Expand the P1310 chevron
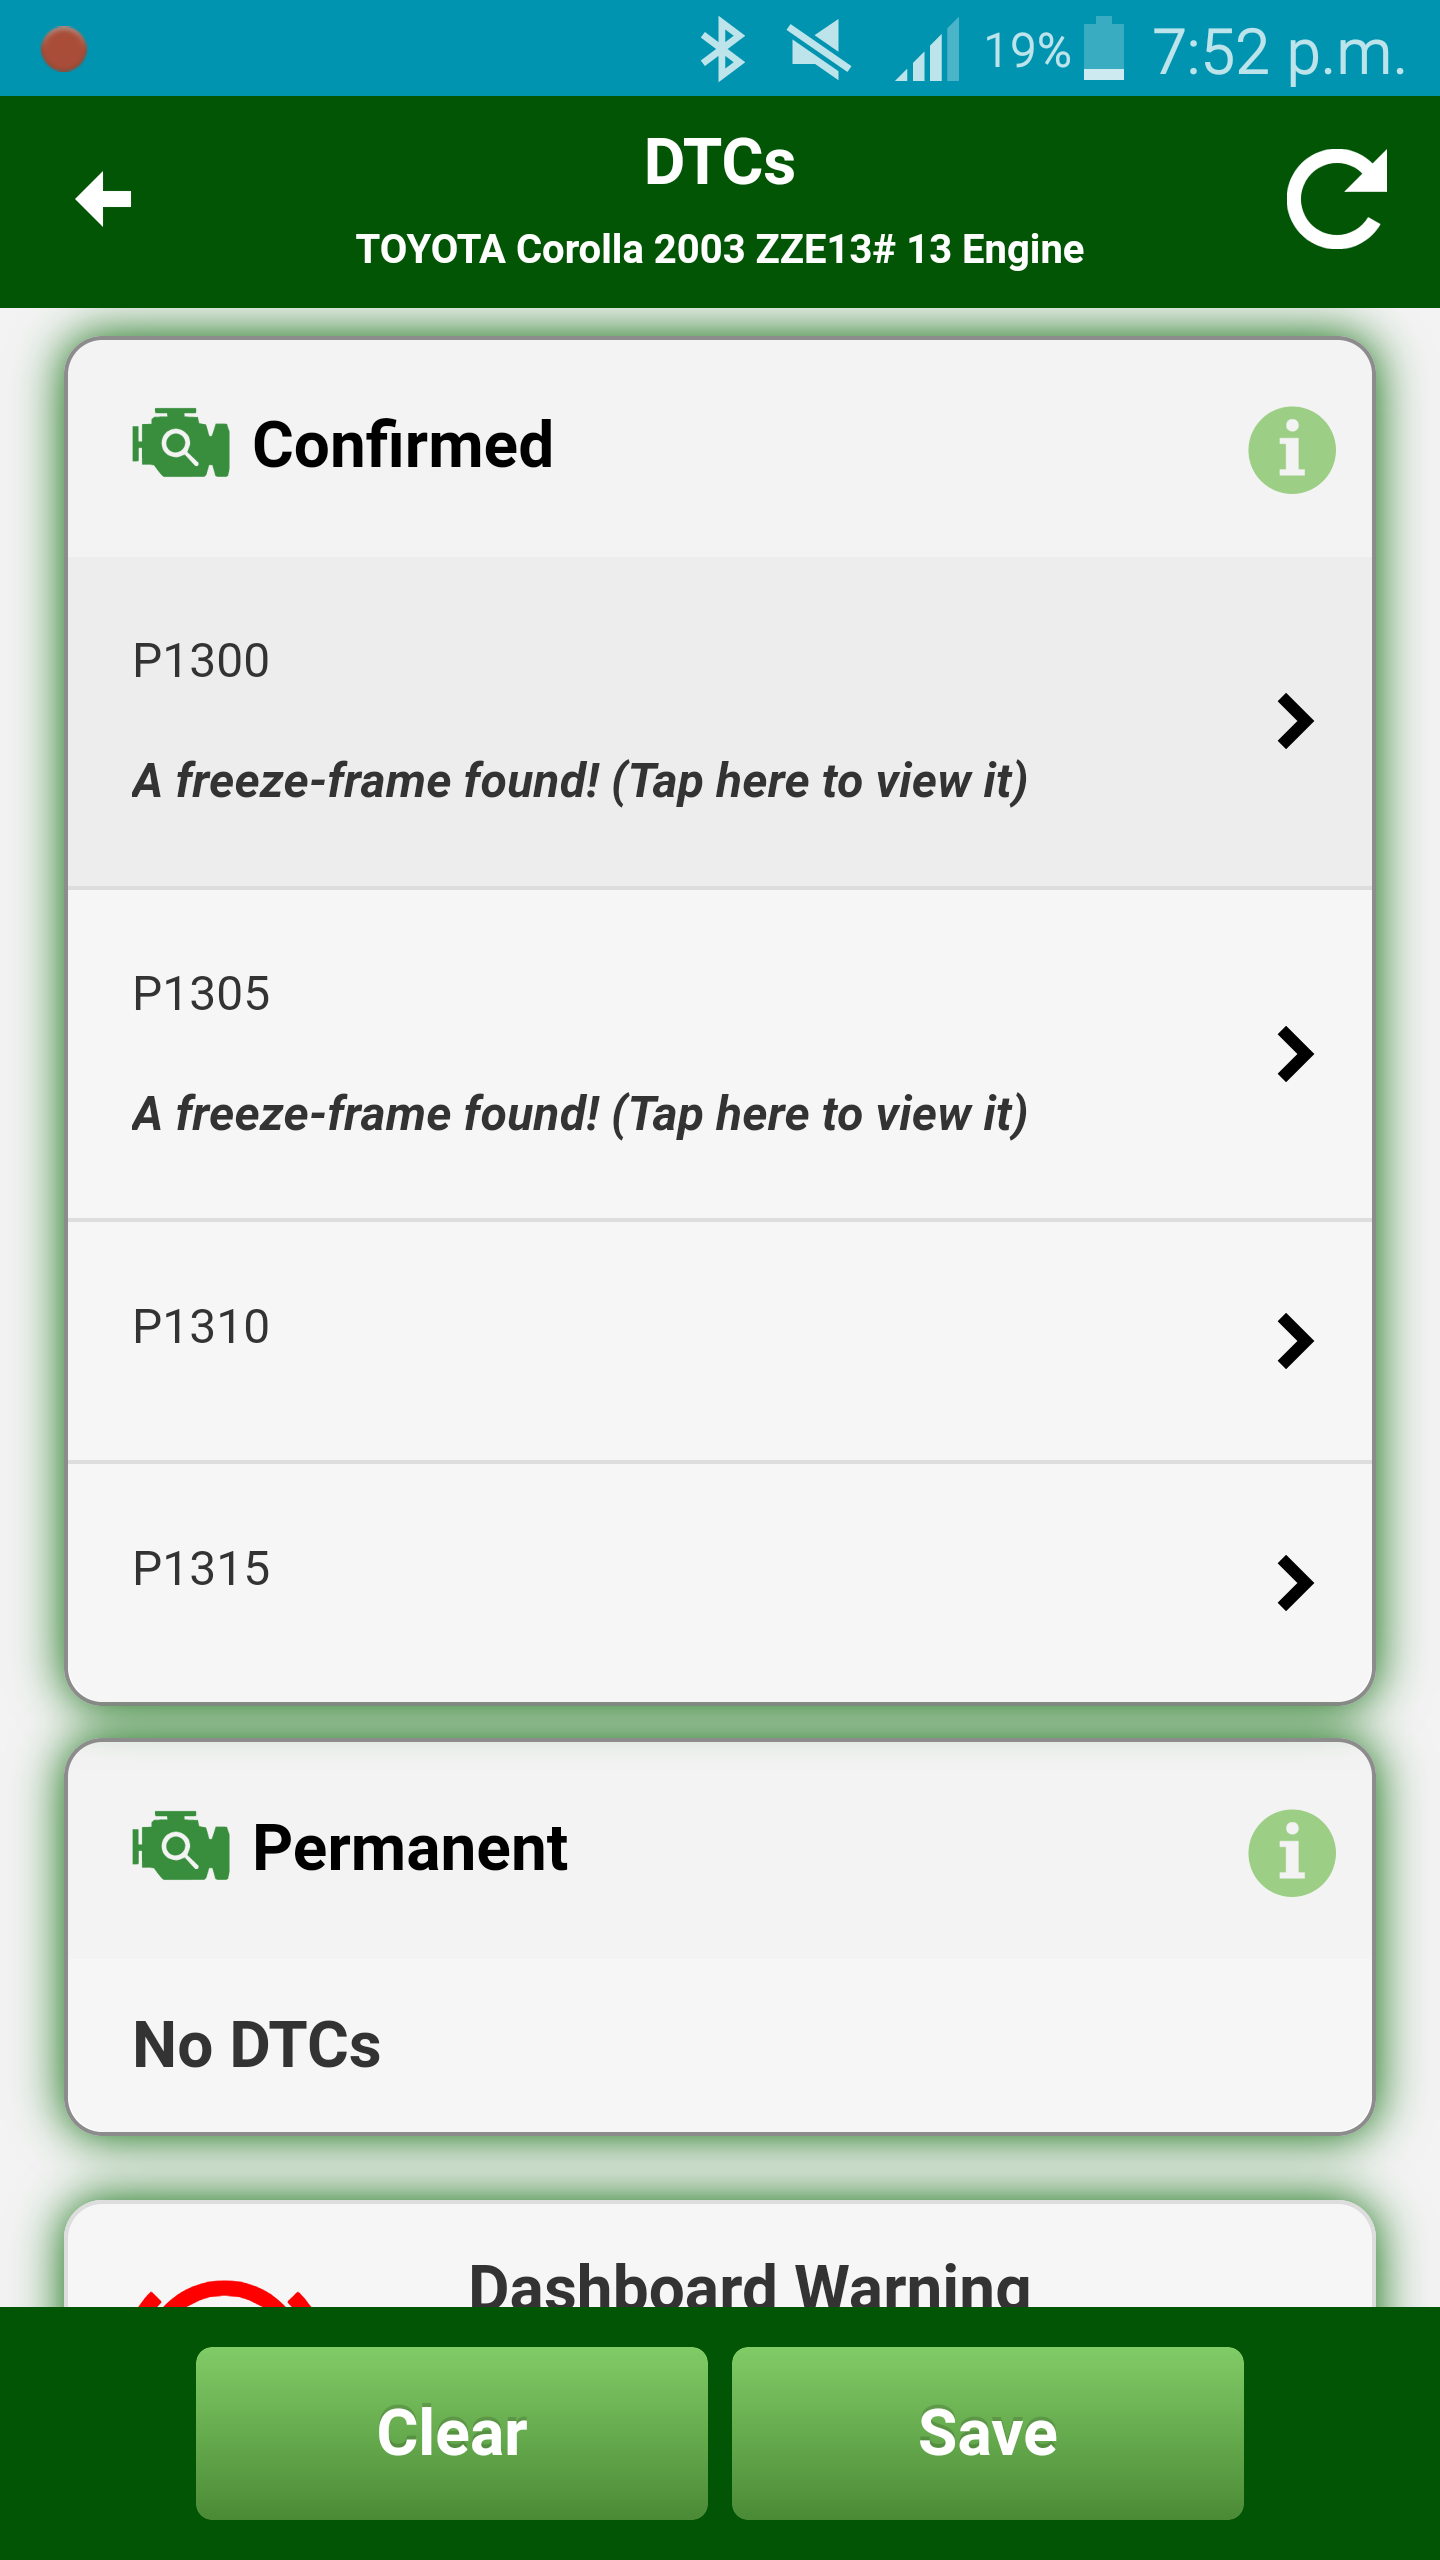The height and width of the screenshot is (2560, 1440). 1295,1341
